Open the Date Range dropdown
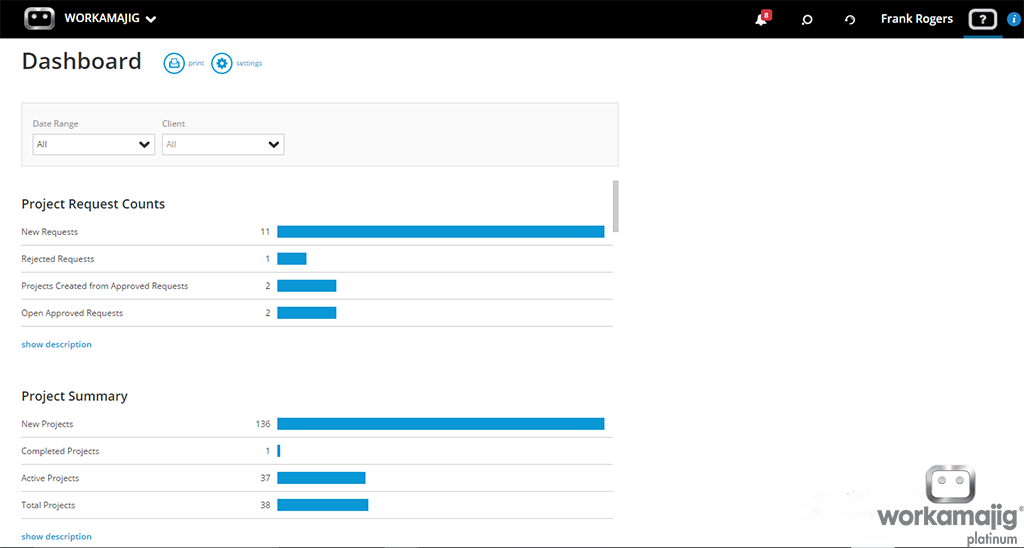The height and width of the screenshot is (548, 1024). [x=93, y=144]
